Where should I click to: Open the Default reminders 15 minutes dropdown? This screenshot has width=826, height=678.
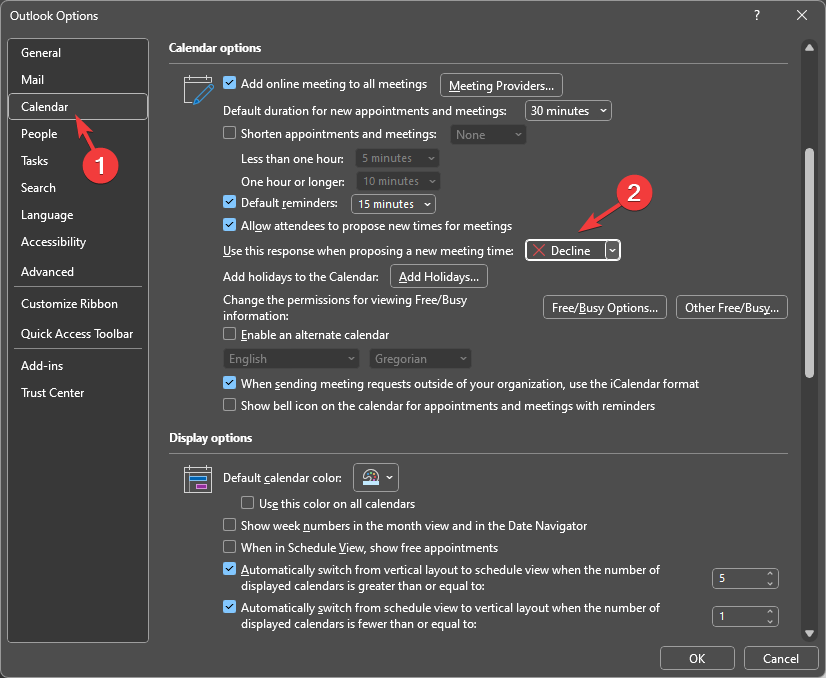393,204
